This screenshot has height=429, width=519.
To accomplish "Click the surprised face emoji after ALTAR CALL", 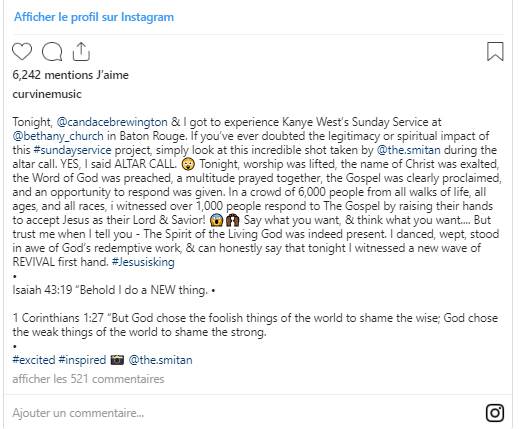I will 188,164.
